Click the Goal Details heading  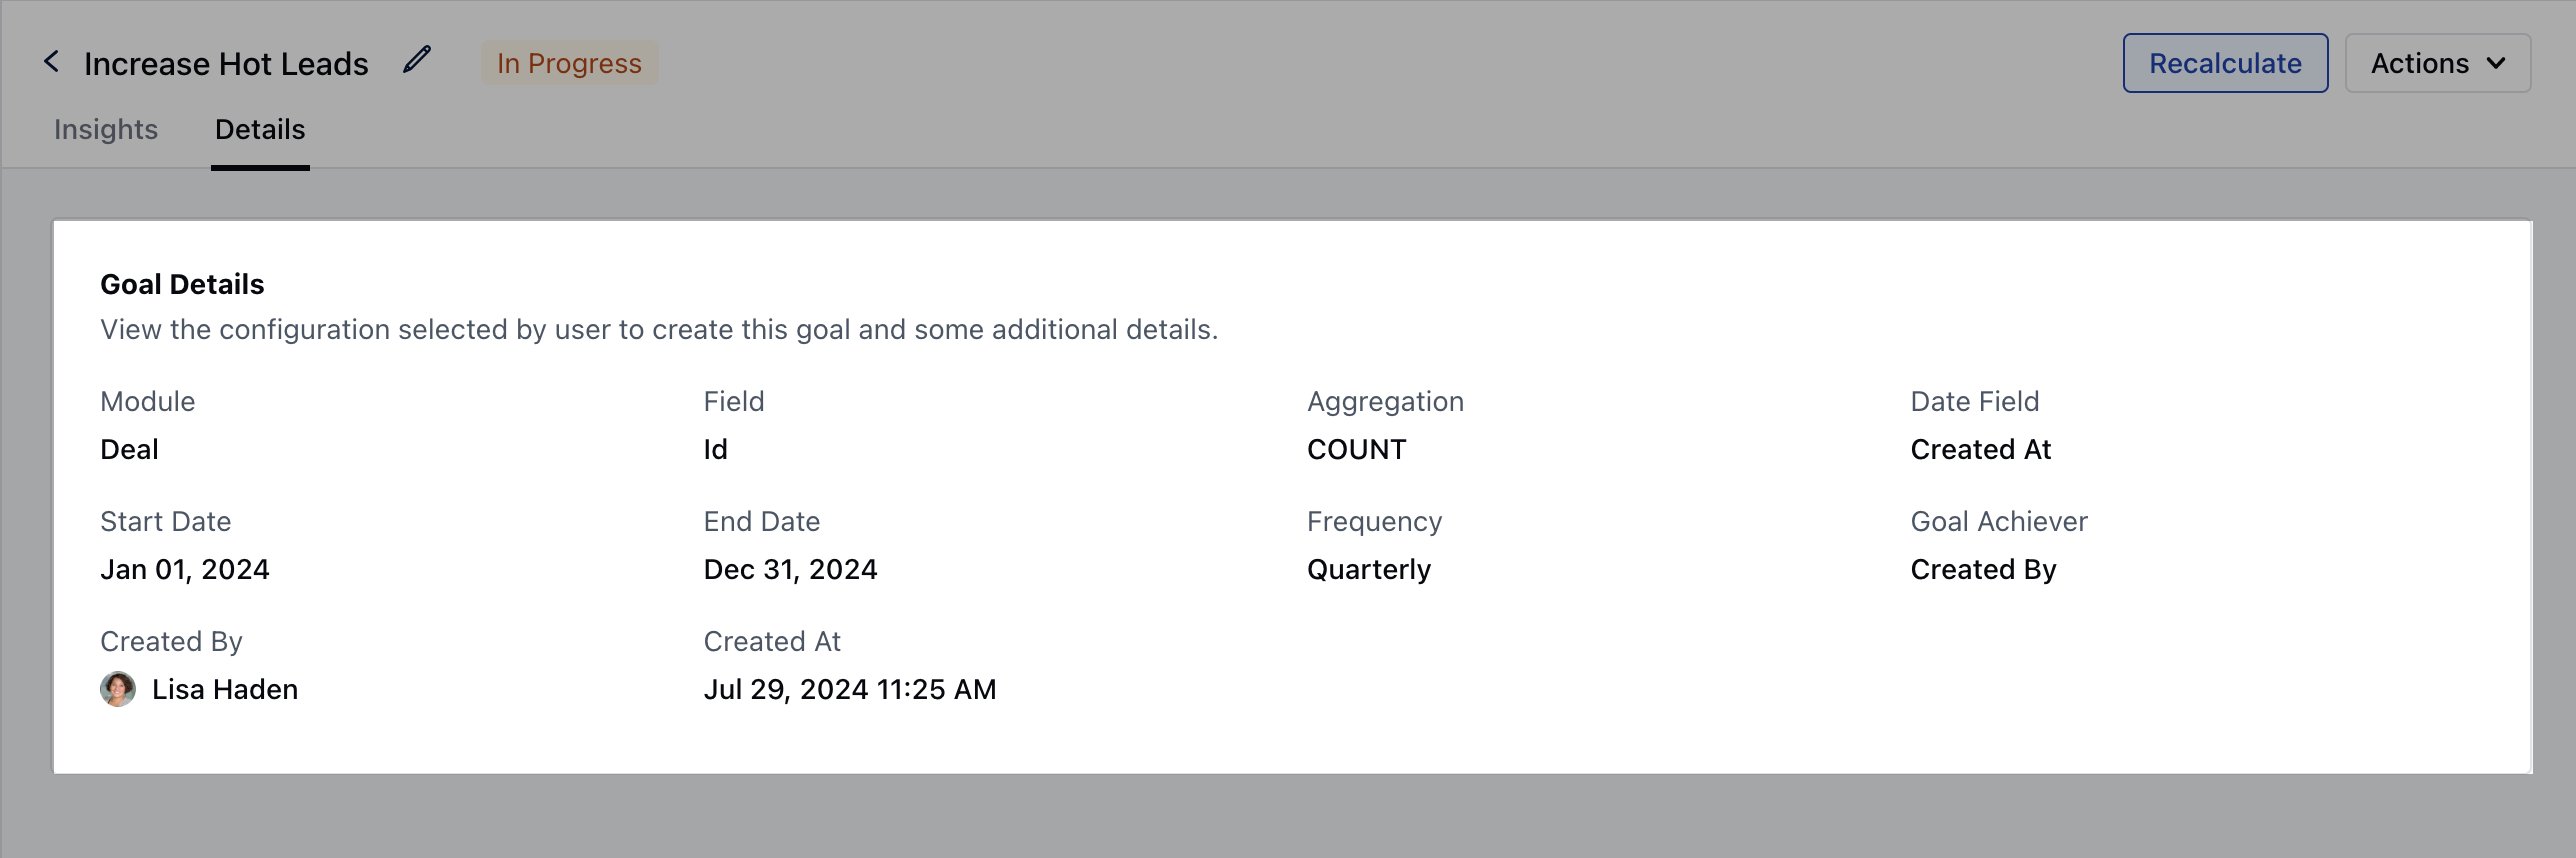[x=182, y=284]
